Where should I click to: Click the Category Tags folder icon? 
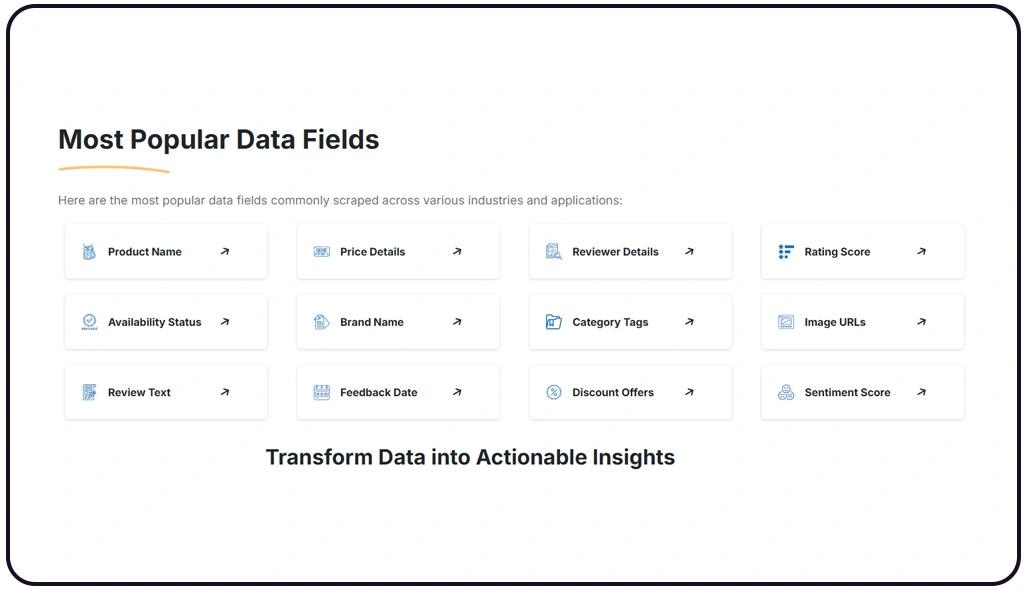point(553,322)
